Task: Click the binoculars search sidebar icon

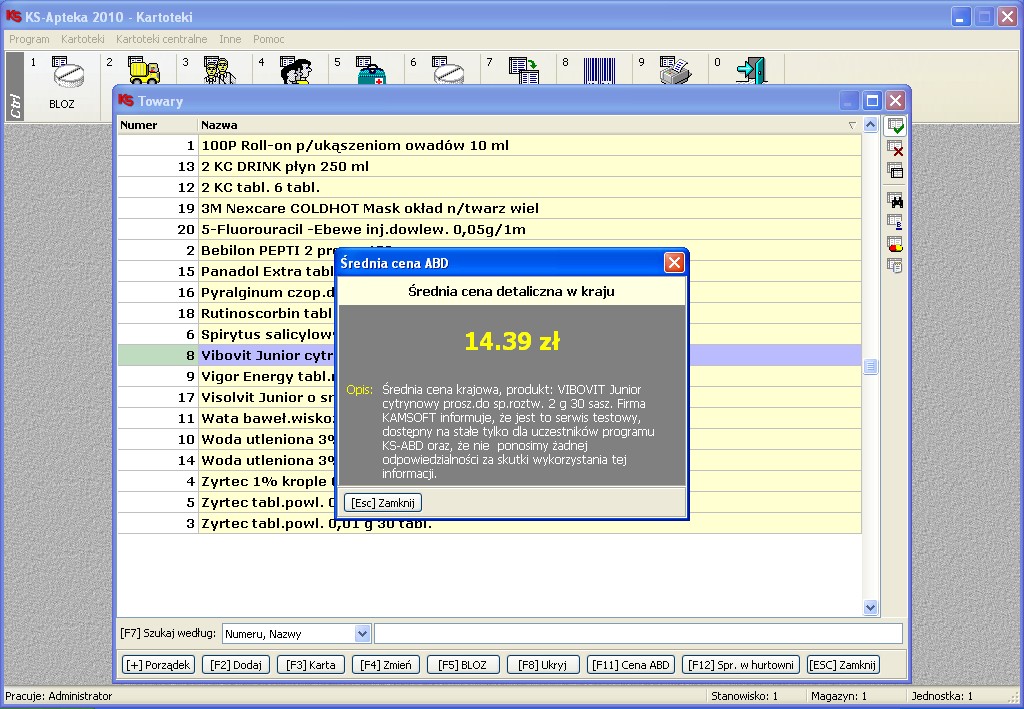Action: point(895,200)
